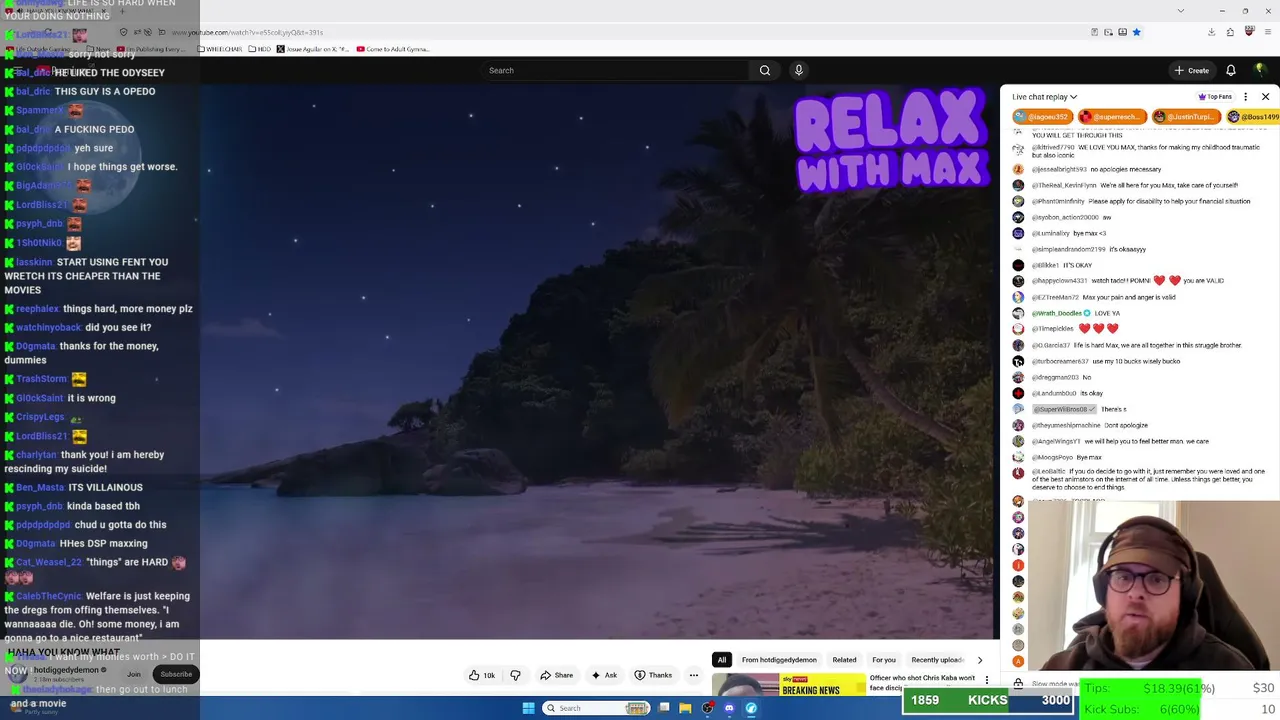The width and height of the screenshot is (1280, 720).
Task: Click the YouTube search magnifier button
Action: pos(765,70)
